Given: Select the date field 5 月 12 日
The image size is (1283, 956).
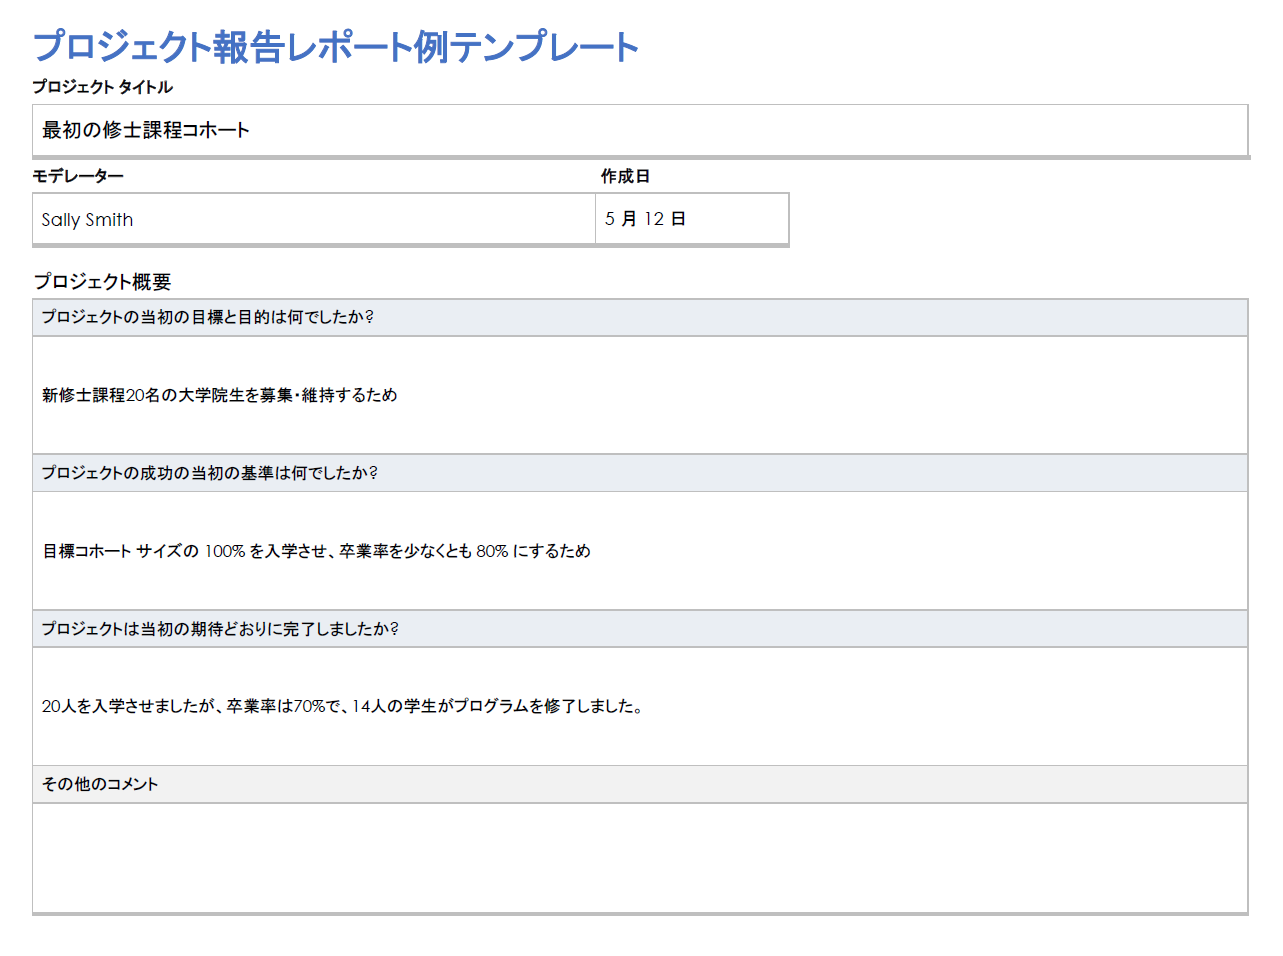Looking at the screenshot, I should pyautogui.click(x=692, y=219).
